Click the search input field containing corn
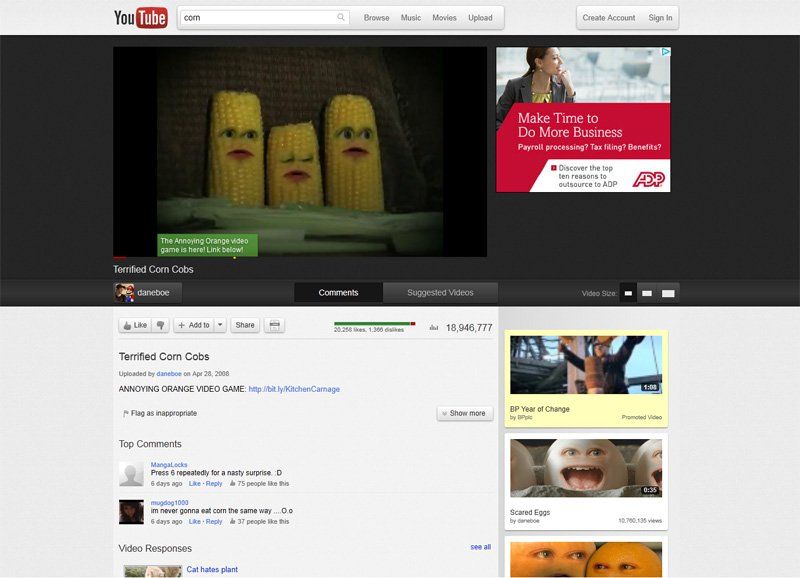This screenshot has height=578, width=800. [264, 17]
